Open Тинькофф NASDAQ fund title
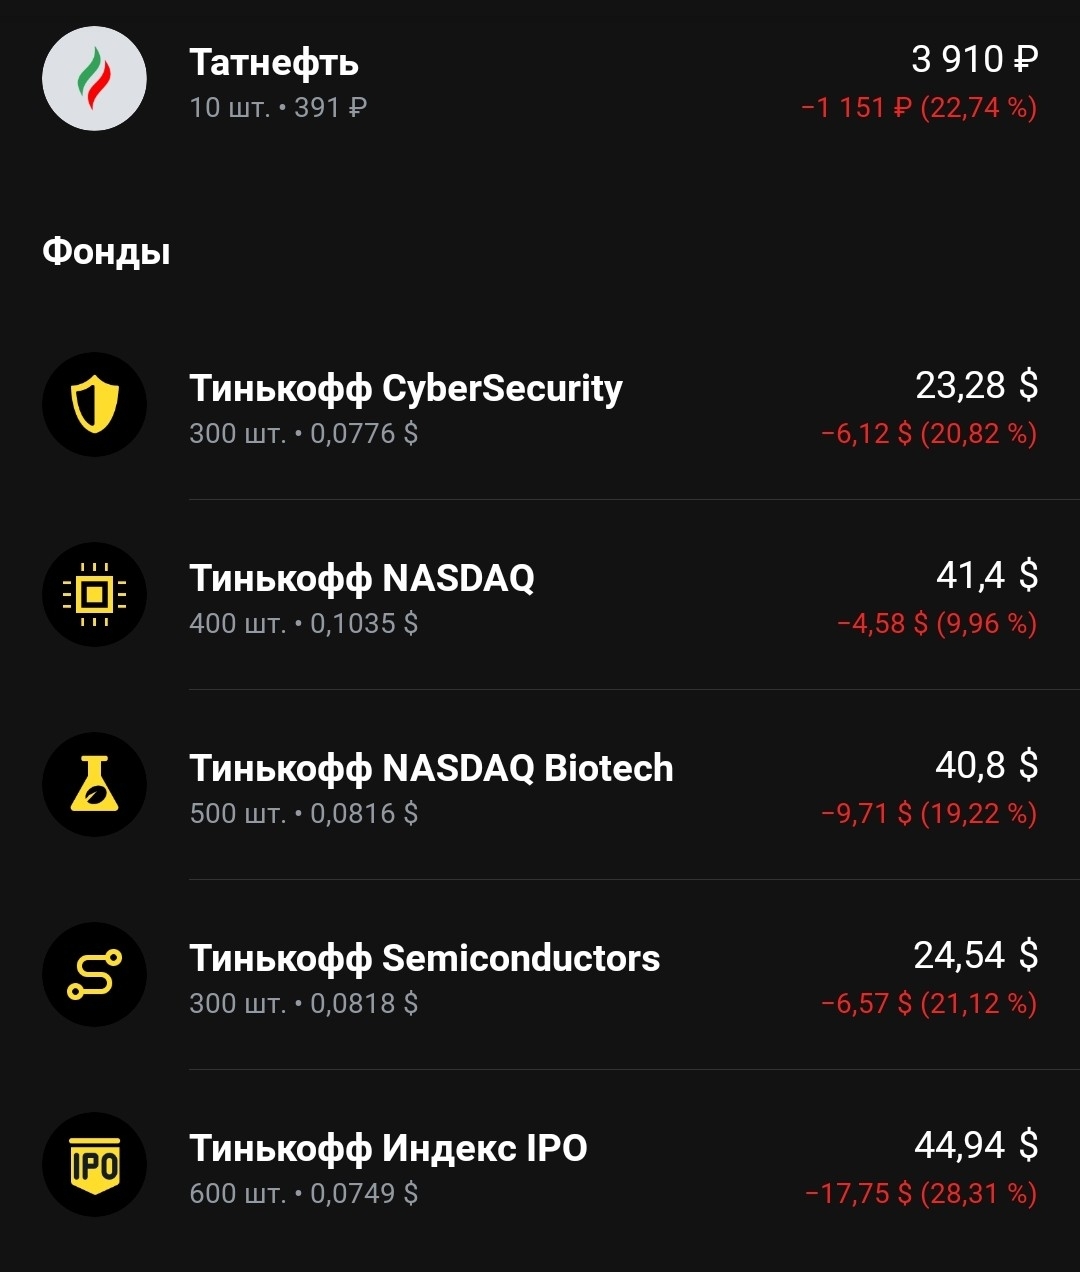The image size is (1080, 1272). tap(362, 578)
